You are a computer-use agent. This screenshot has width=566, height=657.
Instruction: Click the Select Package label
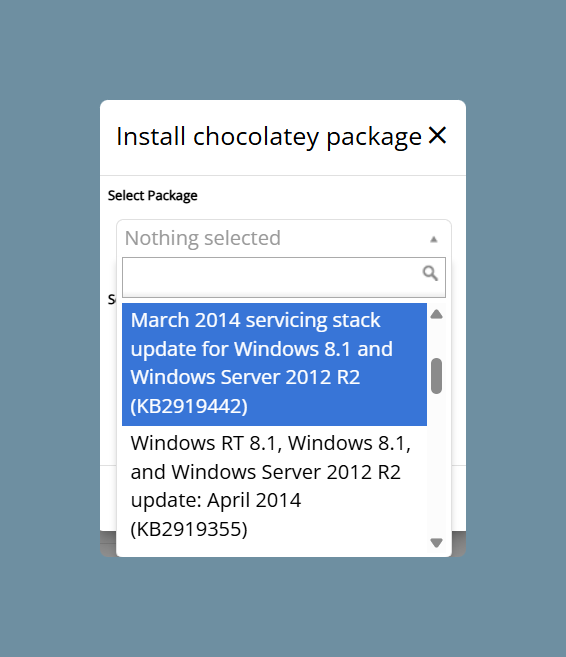pos(152,196)
